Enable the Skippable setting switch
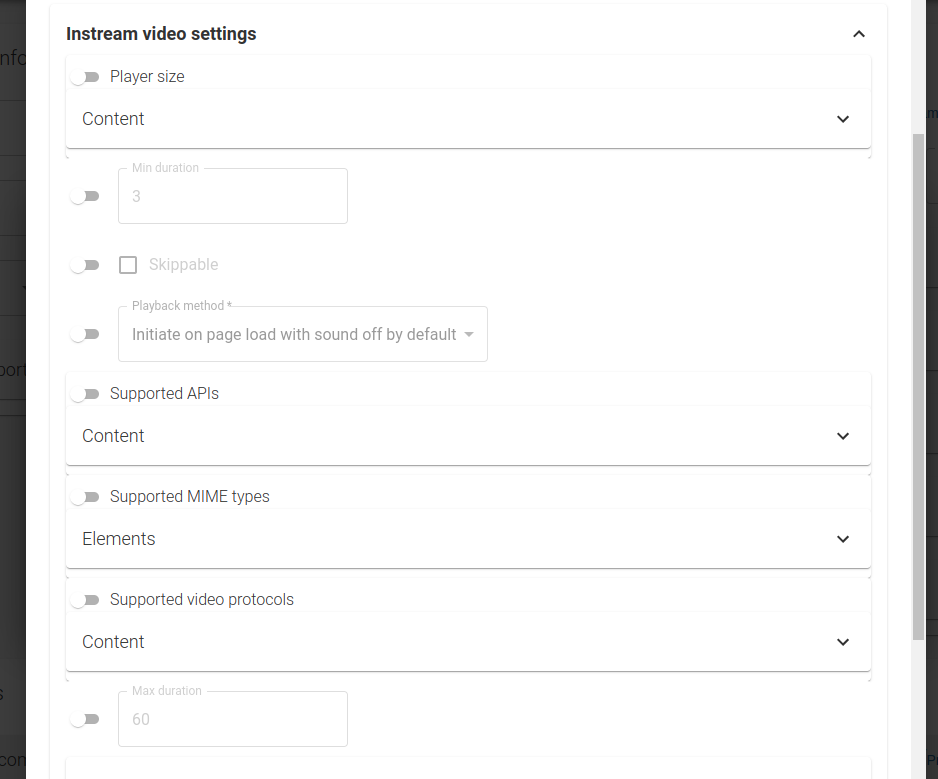 [85, 265]
